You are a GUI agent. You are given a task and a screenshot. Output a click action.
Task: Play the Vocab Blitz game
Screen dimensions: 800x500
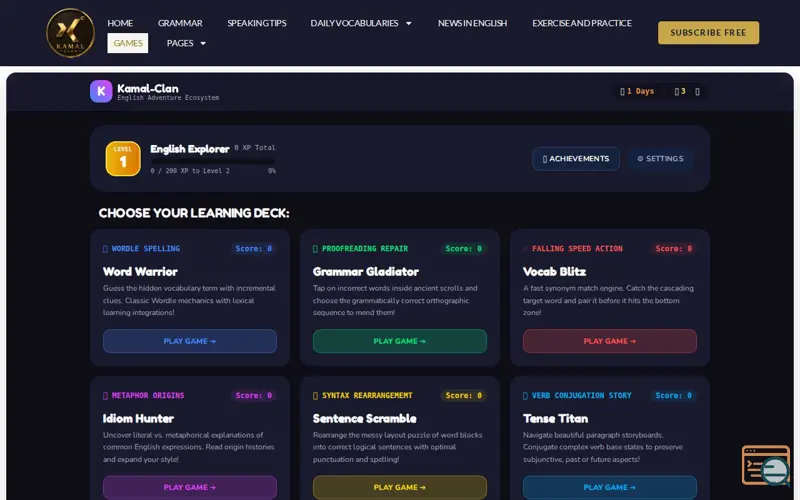(x=610, y=341)
